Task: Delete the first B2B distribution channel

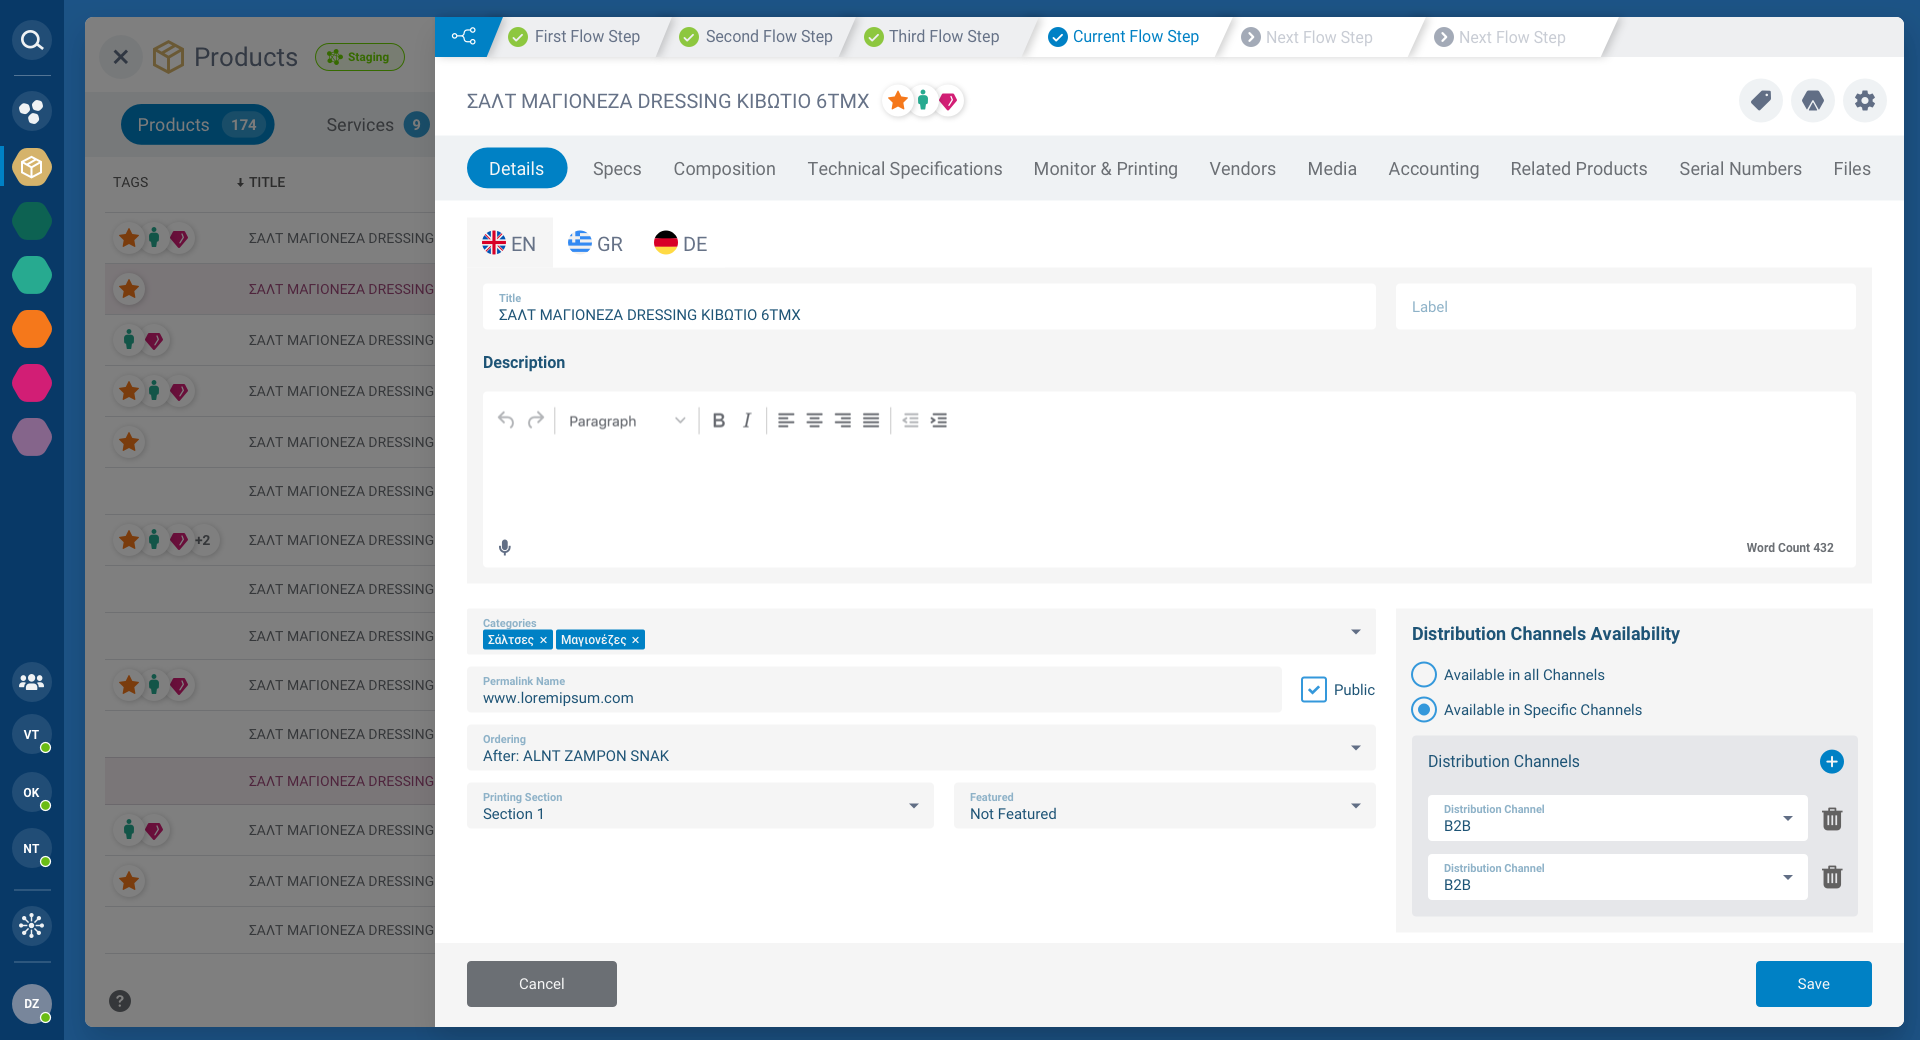Action: coord(1832,819)
